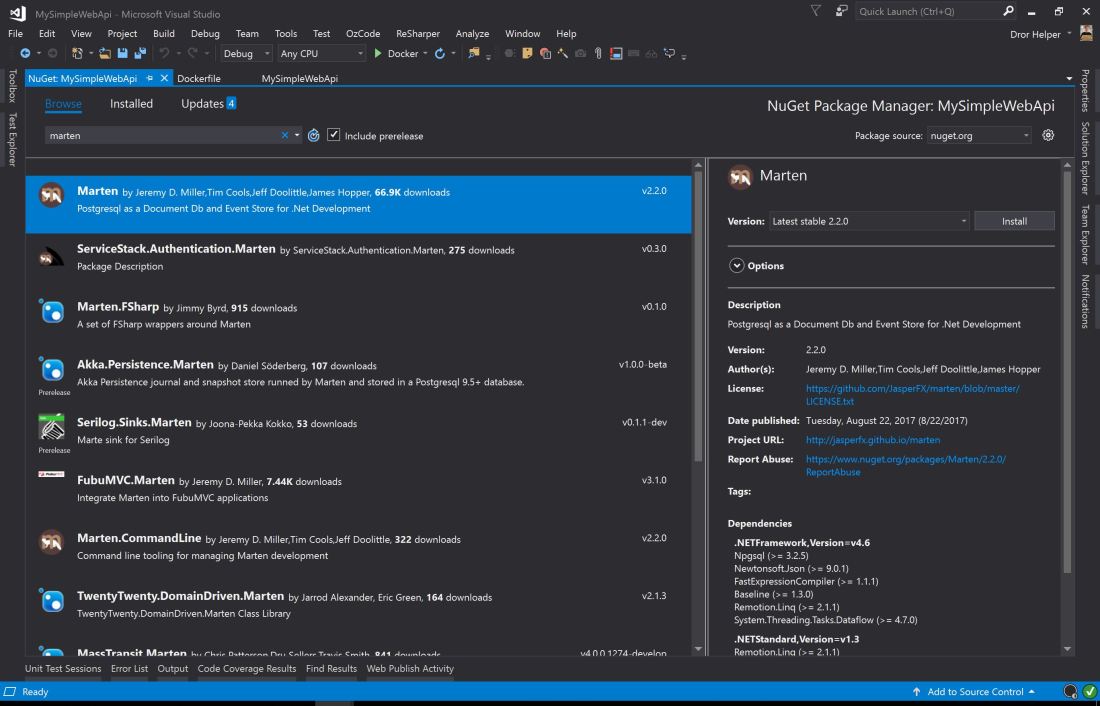
Task: Clear the search text with the X icon
Action: click(x=285, y=136)
